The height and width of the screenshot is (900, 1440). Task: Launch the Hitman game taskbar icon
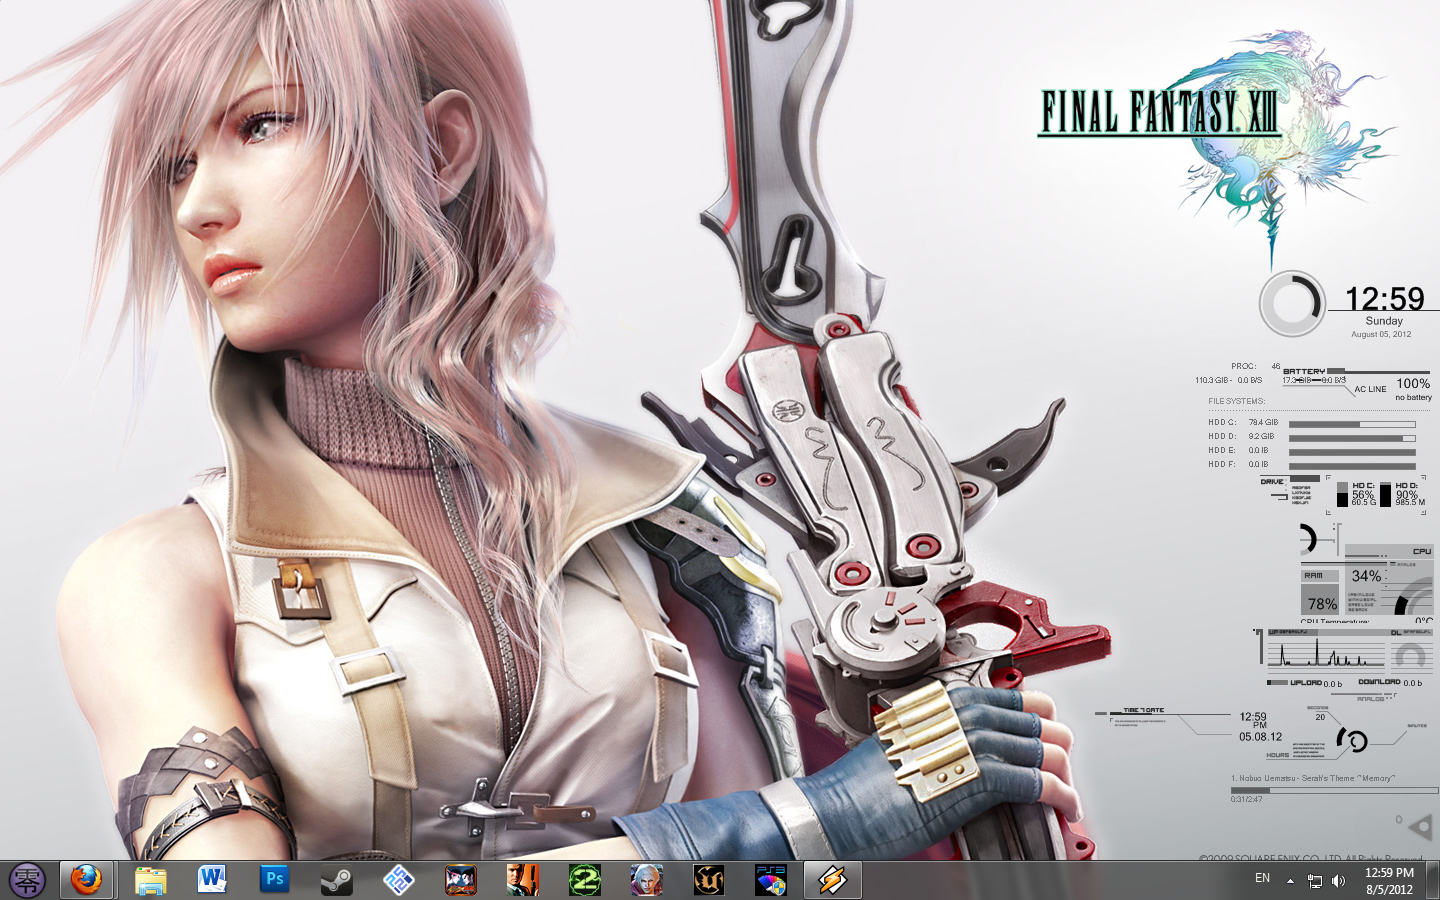pyautogui.click(x=522, y=880)
